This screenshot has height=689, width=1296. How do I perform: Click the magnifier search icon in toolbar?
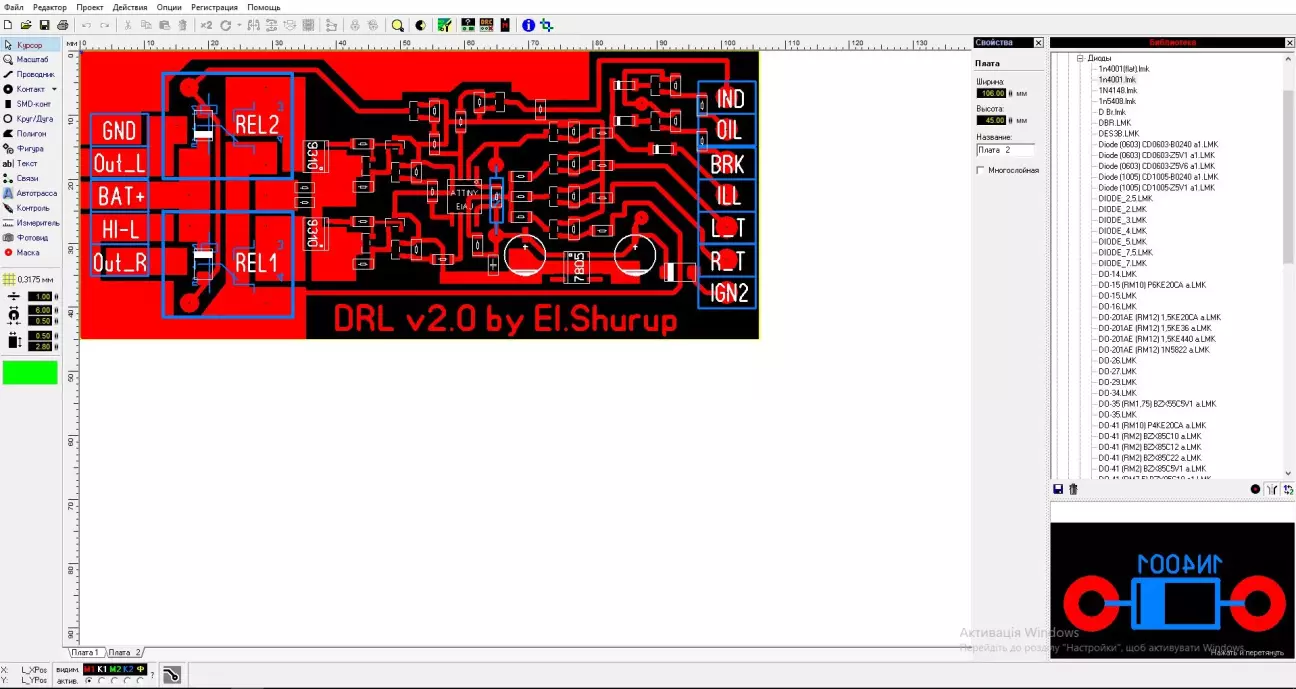tap(397, 25)
